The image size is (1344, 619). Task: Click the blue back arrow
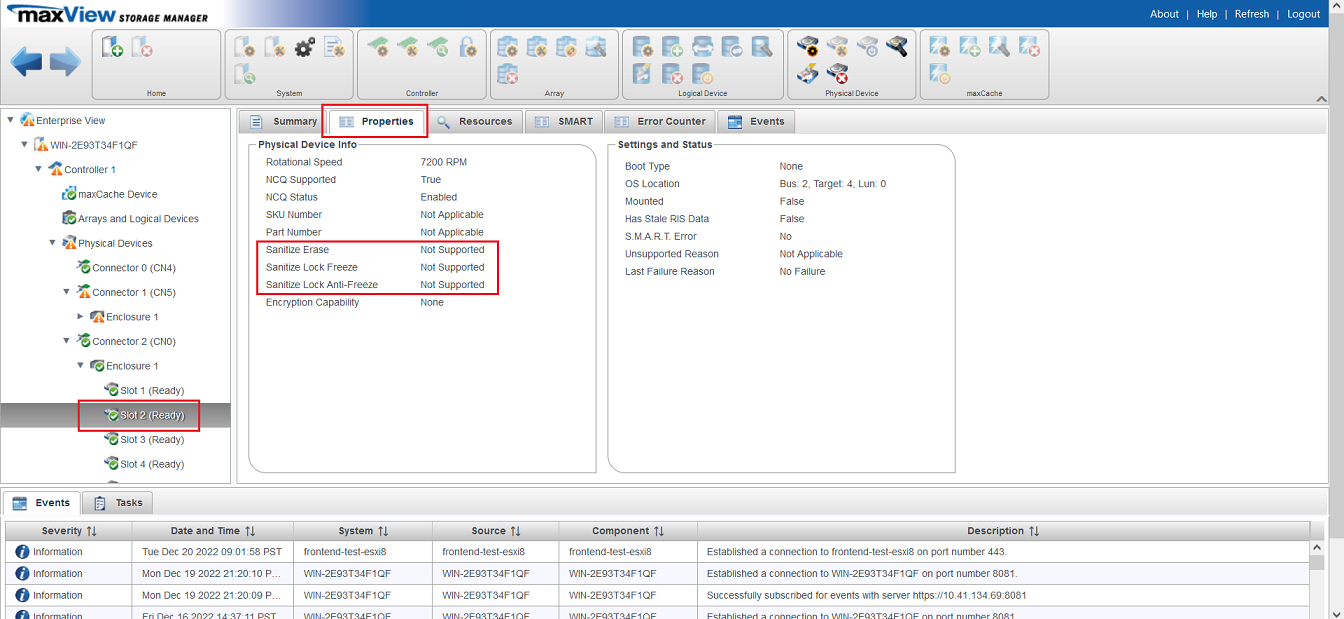(x=26, y=63)
